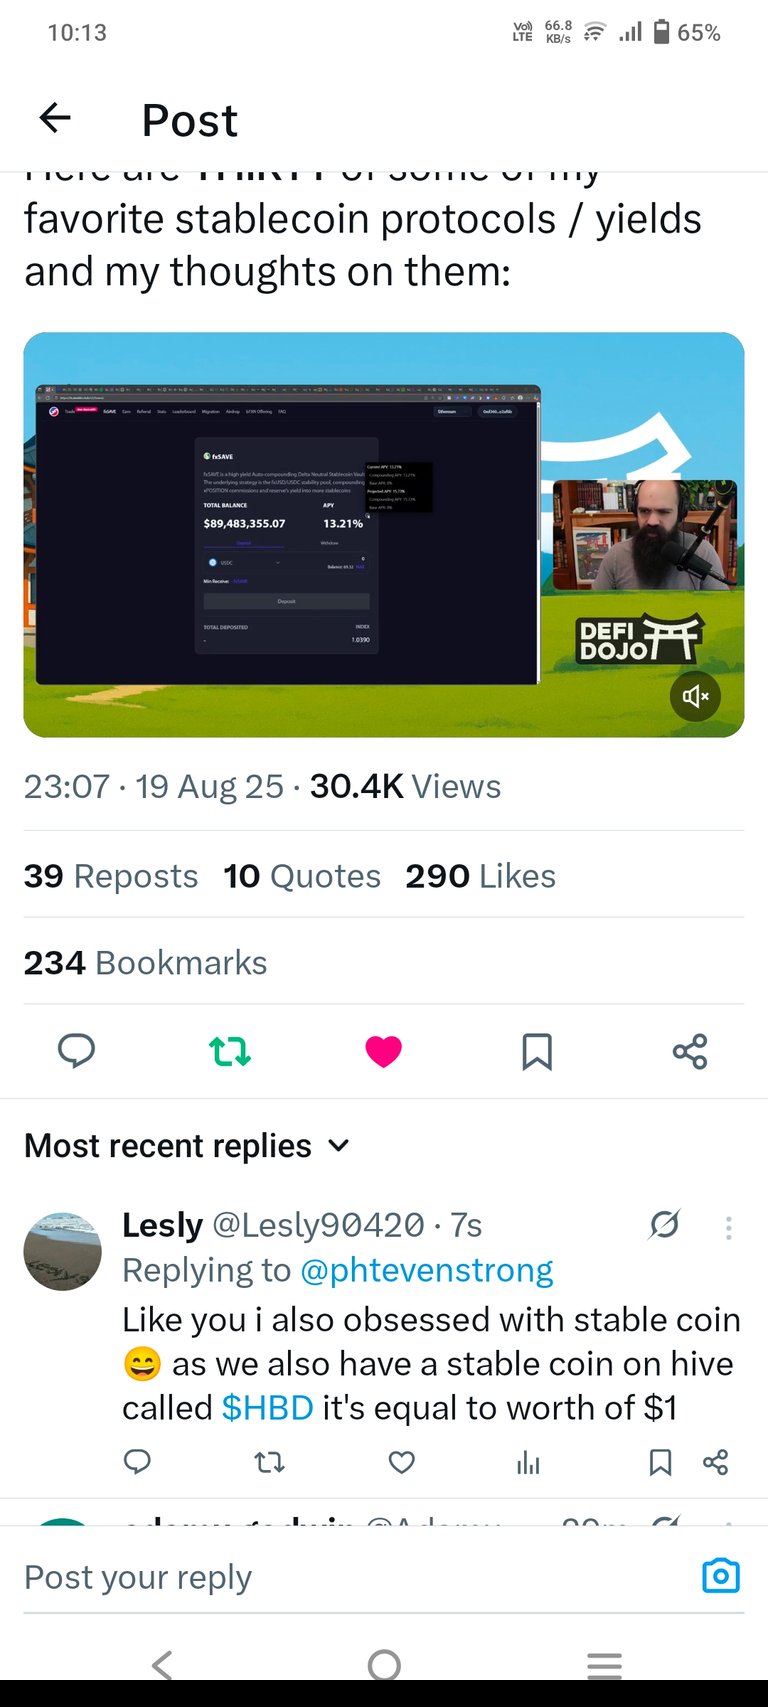Share the main post
768x1707 pixels.
click(x=690, y=1051)
